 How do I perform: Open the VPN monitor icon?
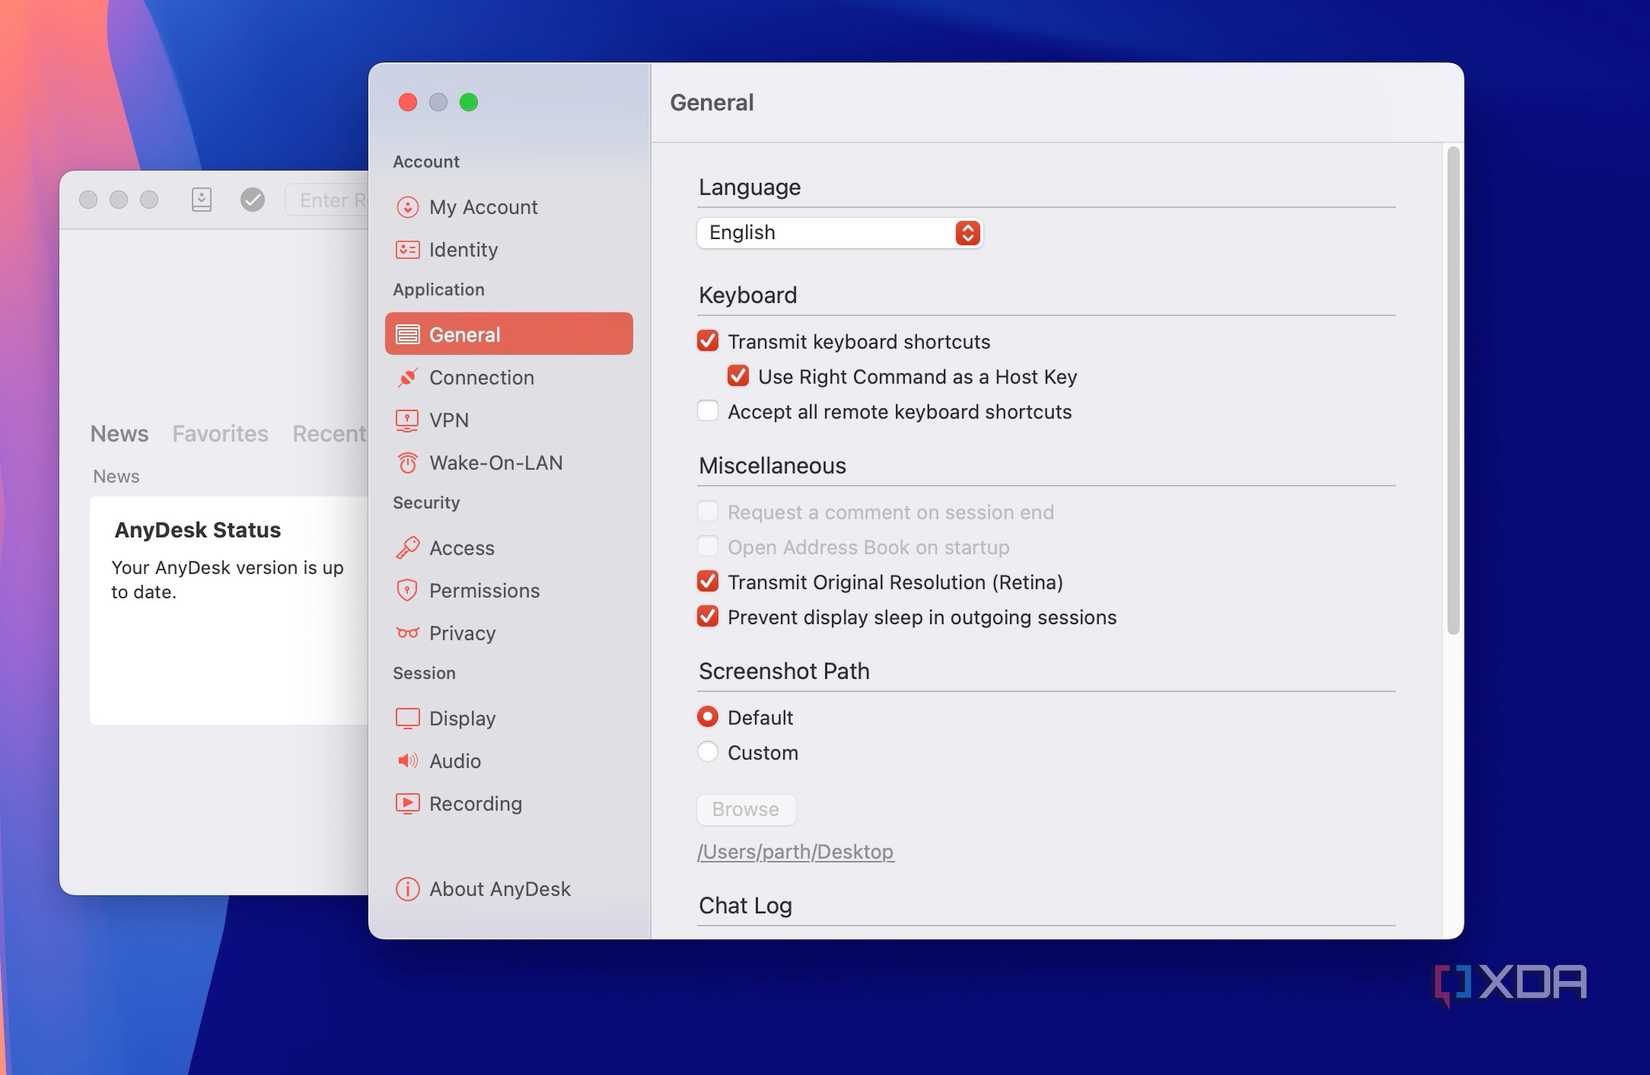click(x=407, y=420)
